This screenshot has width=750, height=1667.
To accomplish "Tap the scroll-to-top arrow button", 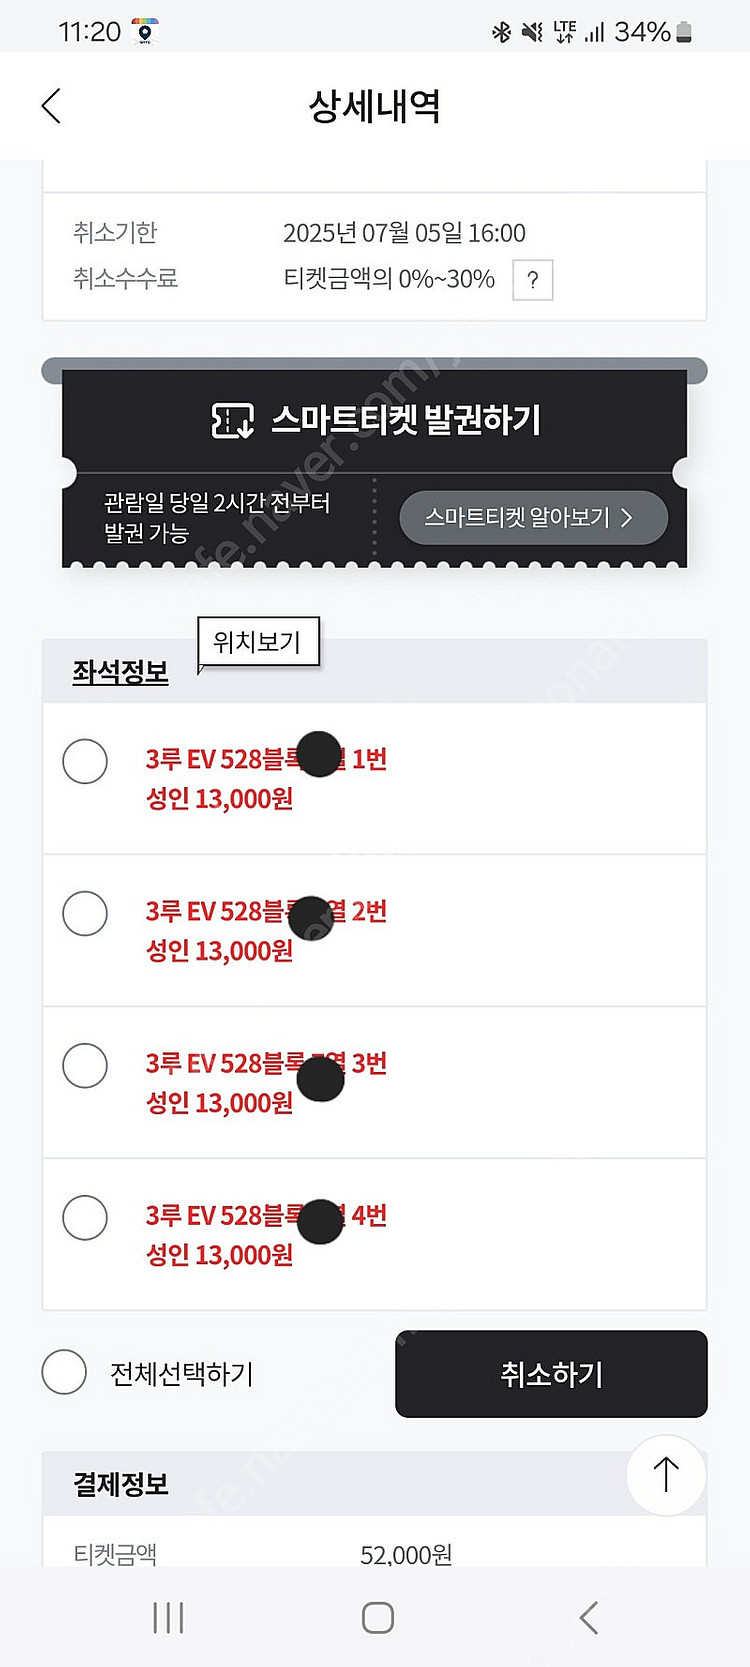I will [666, 1474].
